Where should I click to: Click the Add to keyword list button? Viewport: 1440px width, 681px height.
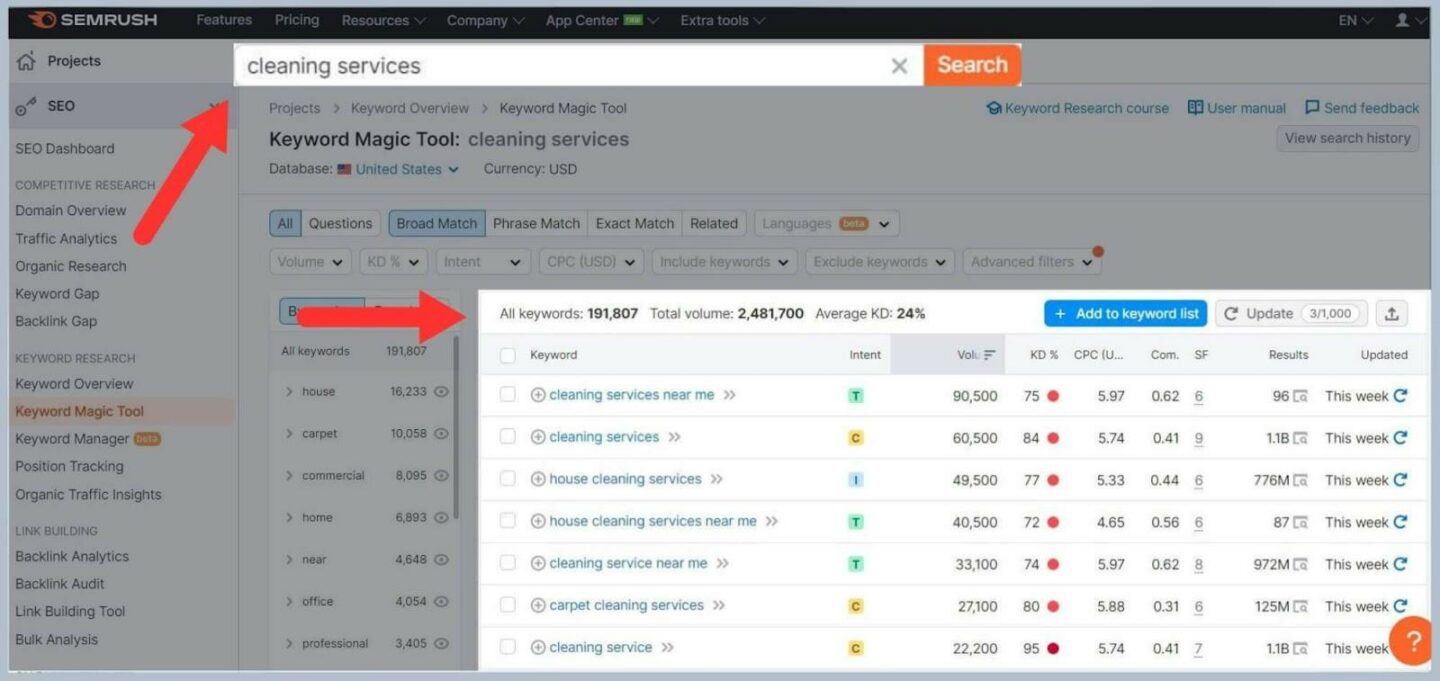(x=1124, y=312)
